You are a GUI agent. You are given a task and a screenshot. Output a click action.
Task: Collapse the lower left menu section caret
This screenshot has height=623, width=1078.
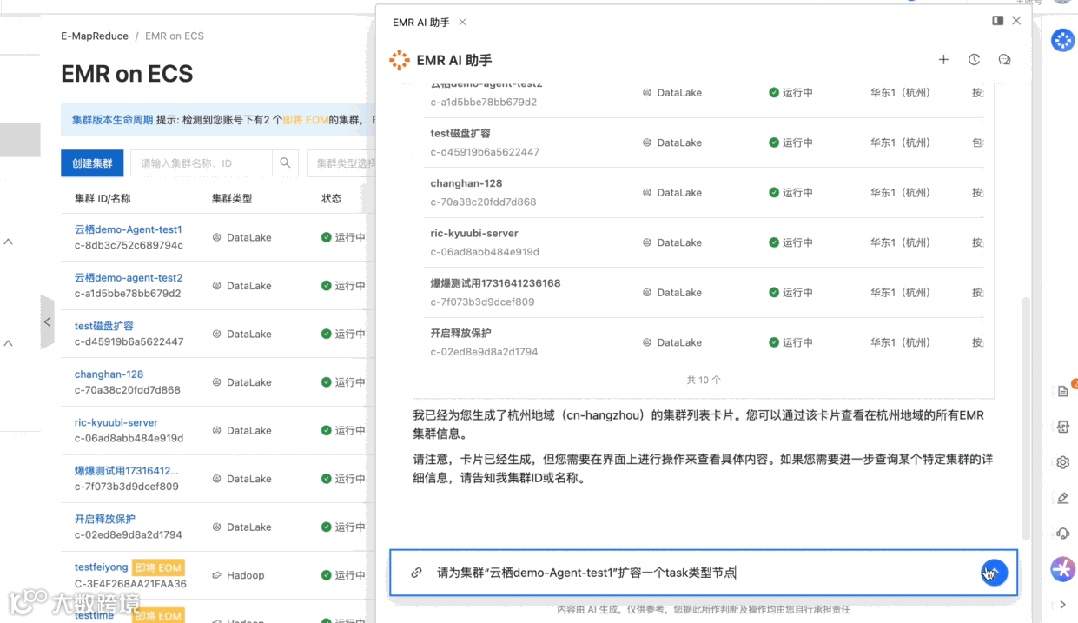pos(8,343)
